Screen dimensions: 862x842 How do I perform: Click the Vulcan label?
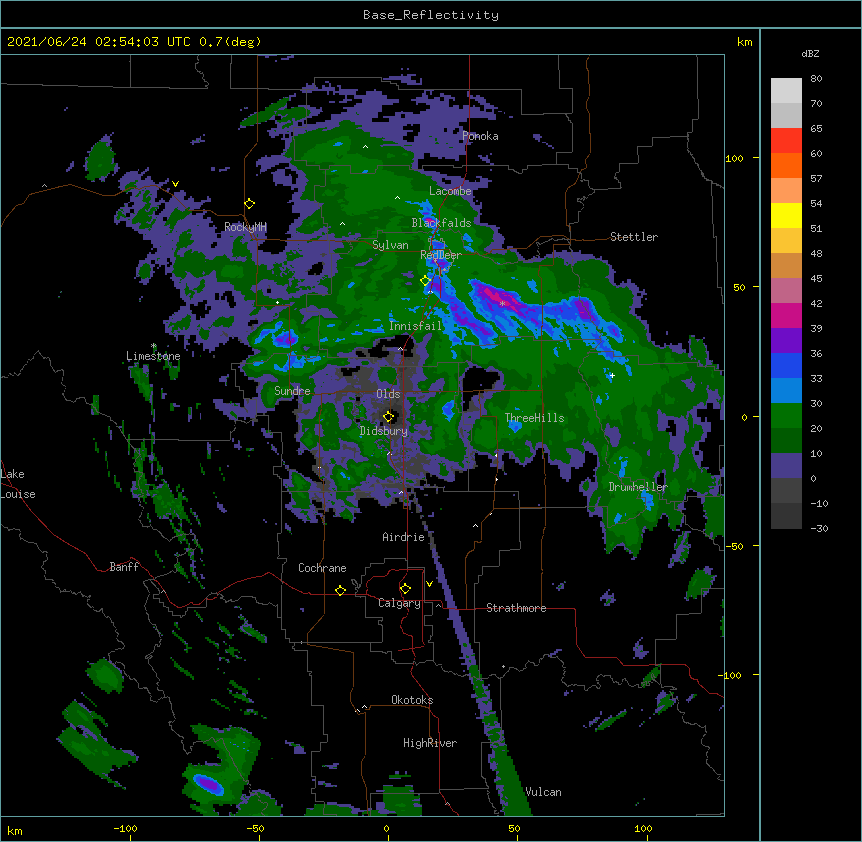point(543,792)
